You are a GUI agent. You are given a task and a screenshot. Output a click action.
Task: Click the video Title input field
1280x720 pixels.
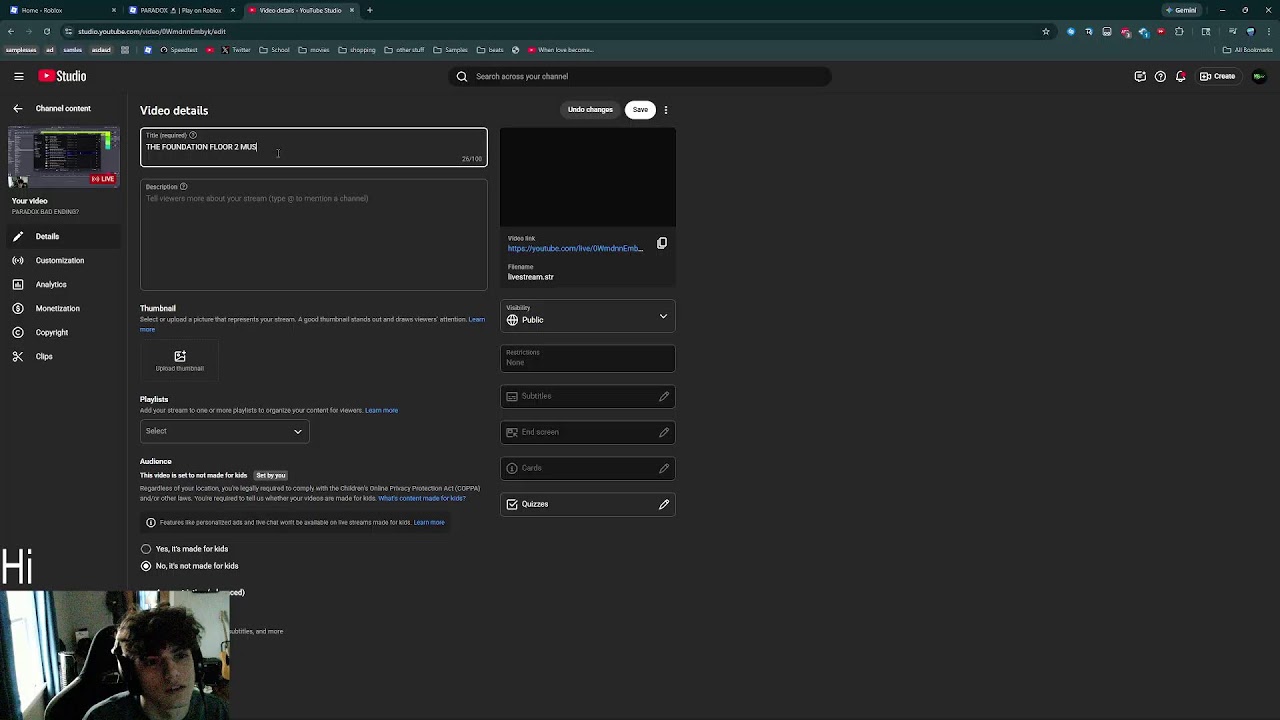pos(314,147)
